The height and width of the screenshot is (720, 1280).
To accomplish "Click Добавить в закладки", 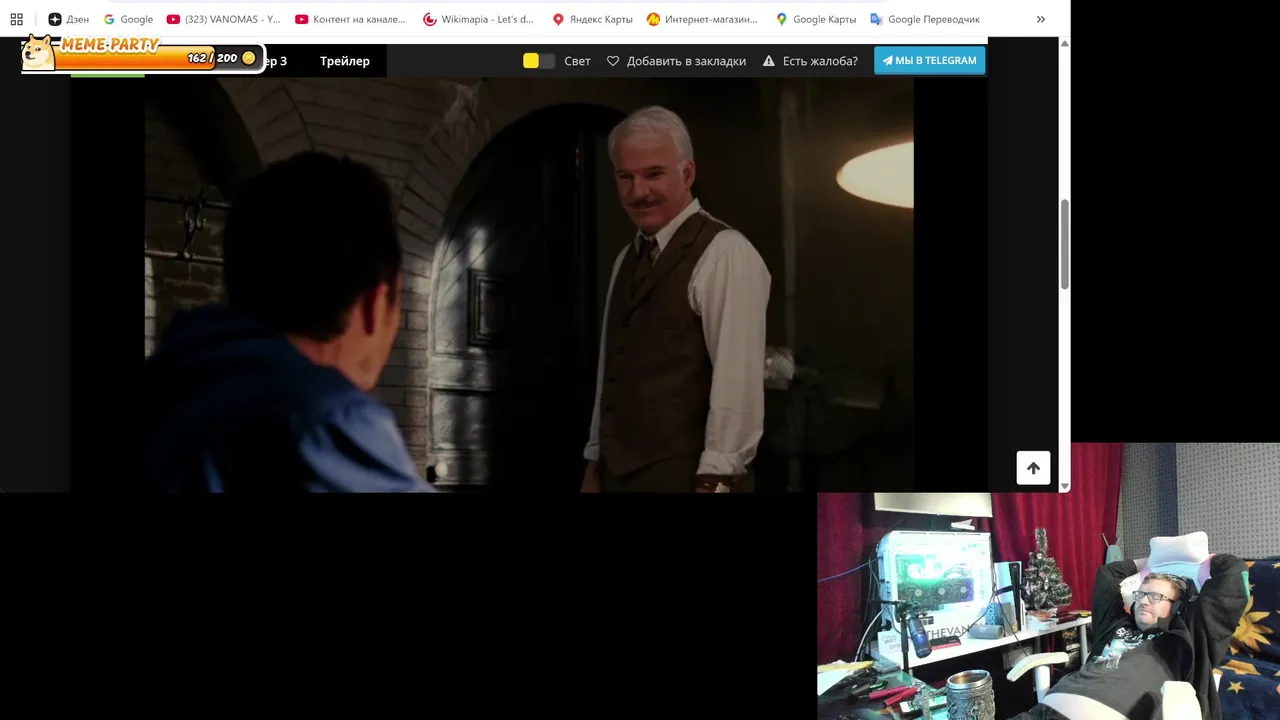I will tap(686, 61).
